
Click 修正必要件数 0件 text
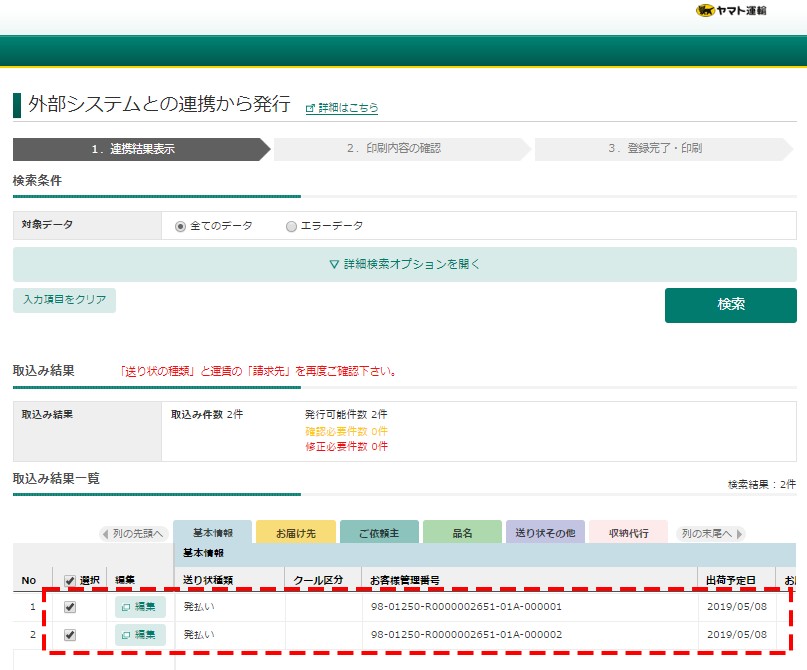(x=346, y=447)
